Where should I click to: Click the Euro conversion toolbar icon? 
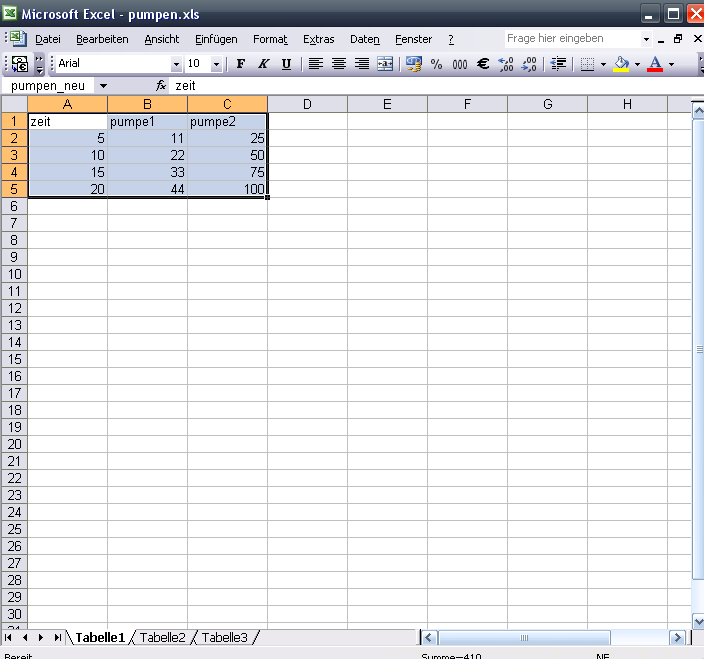[20, 64]
